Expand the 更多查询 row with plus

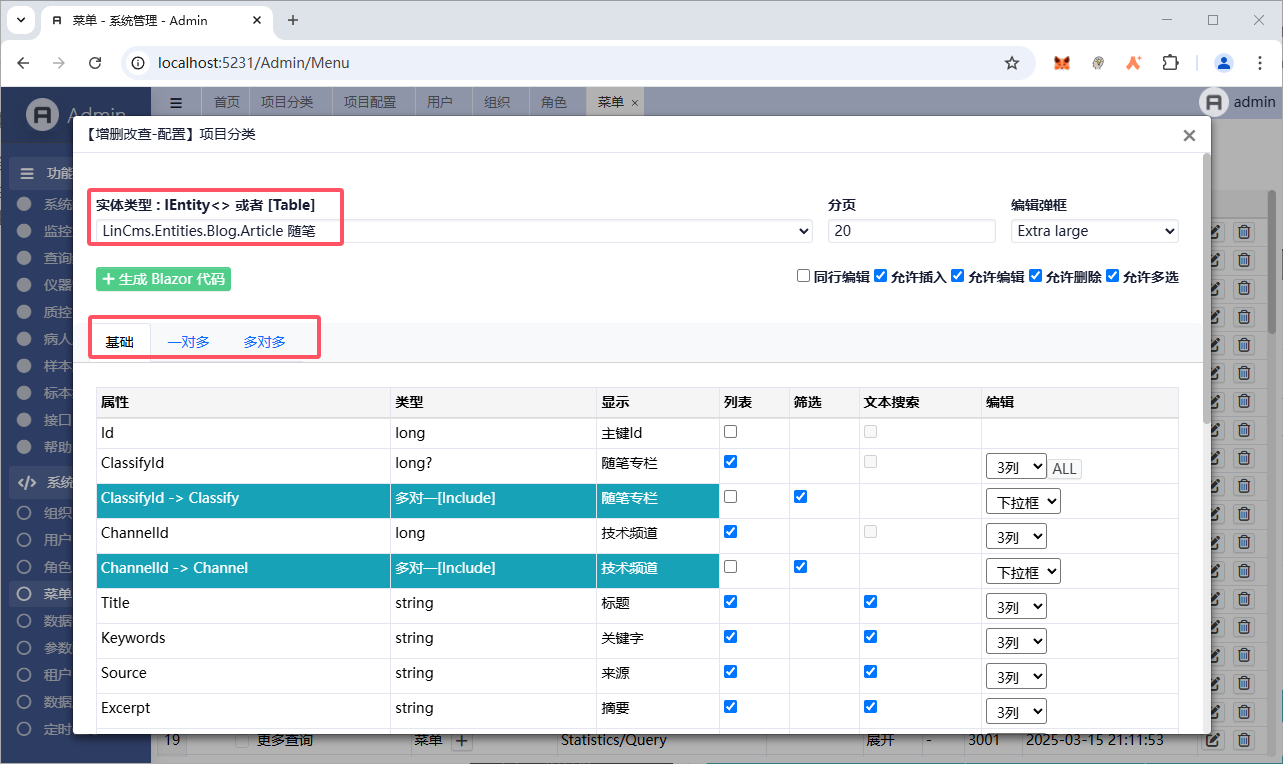pos(461,741)
